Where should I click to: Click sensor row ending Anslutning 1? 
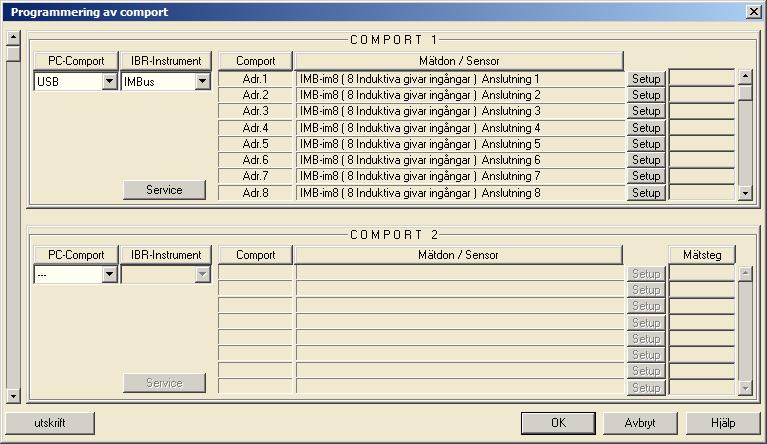point(460,79)
